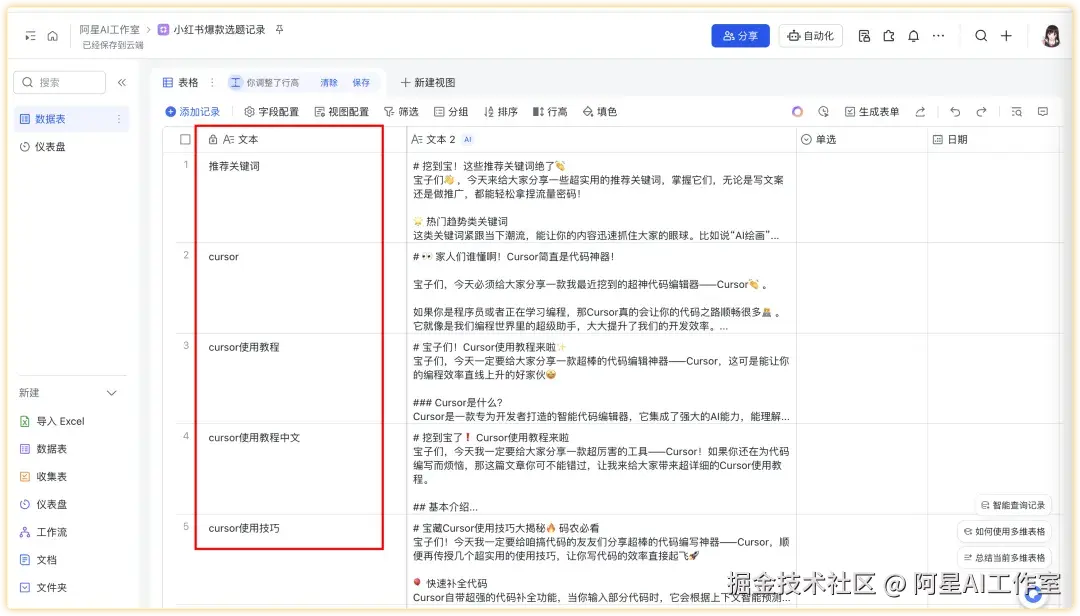1080x616 pixels.
Task: Open the more options ellipsis in top bar
Action: (x=938, y=35)
